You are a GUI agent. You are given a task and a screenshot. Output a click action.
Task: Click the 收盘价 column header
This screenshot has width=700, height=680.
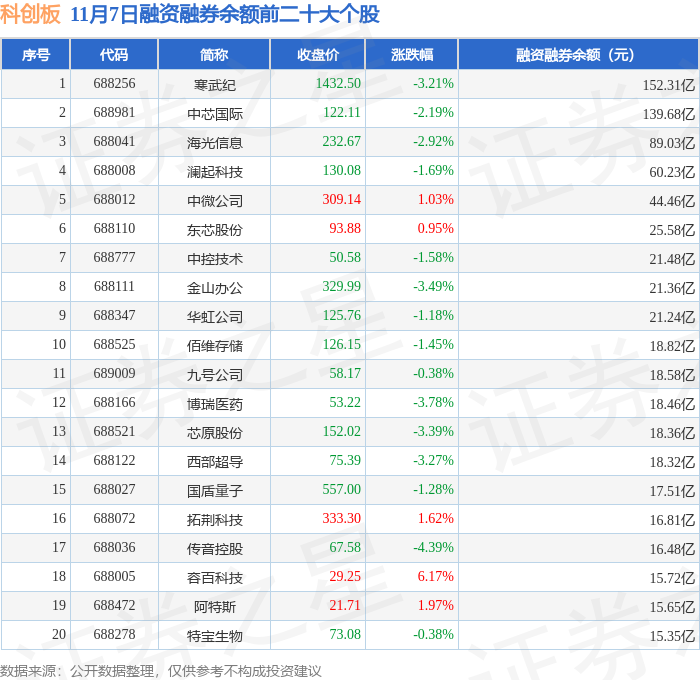318,54
